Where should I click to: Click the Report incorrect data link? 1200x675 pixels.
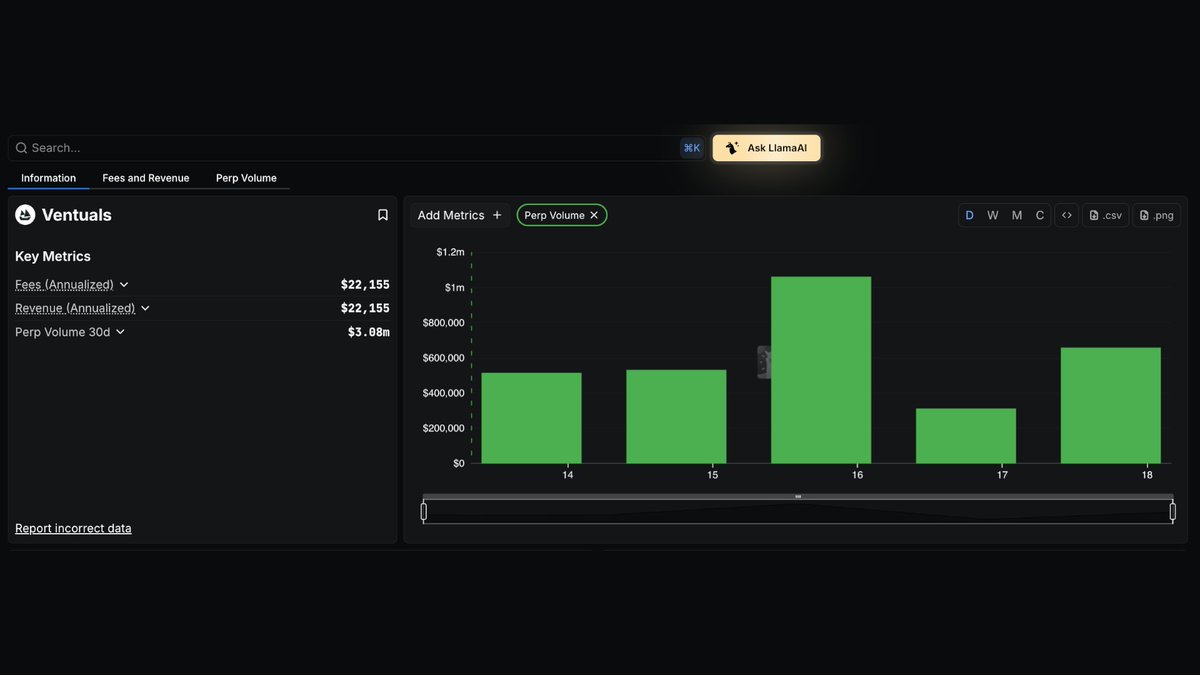tap(73, 528)
